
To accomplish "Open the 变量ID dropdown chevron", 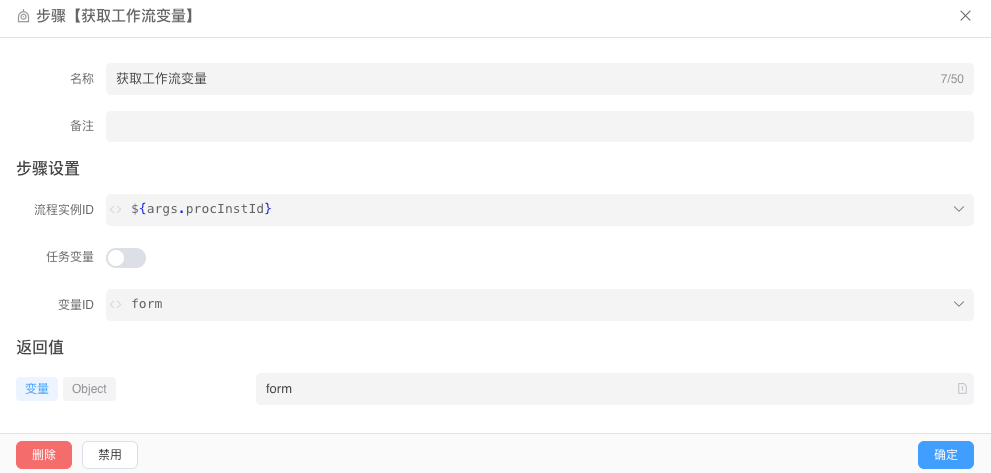I will pyautogui.click(x=958, y=304).
